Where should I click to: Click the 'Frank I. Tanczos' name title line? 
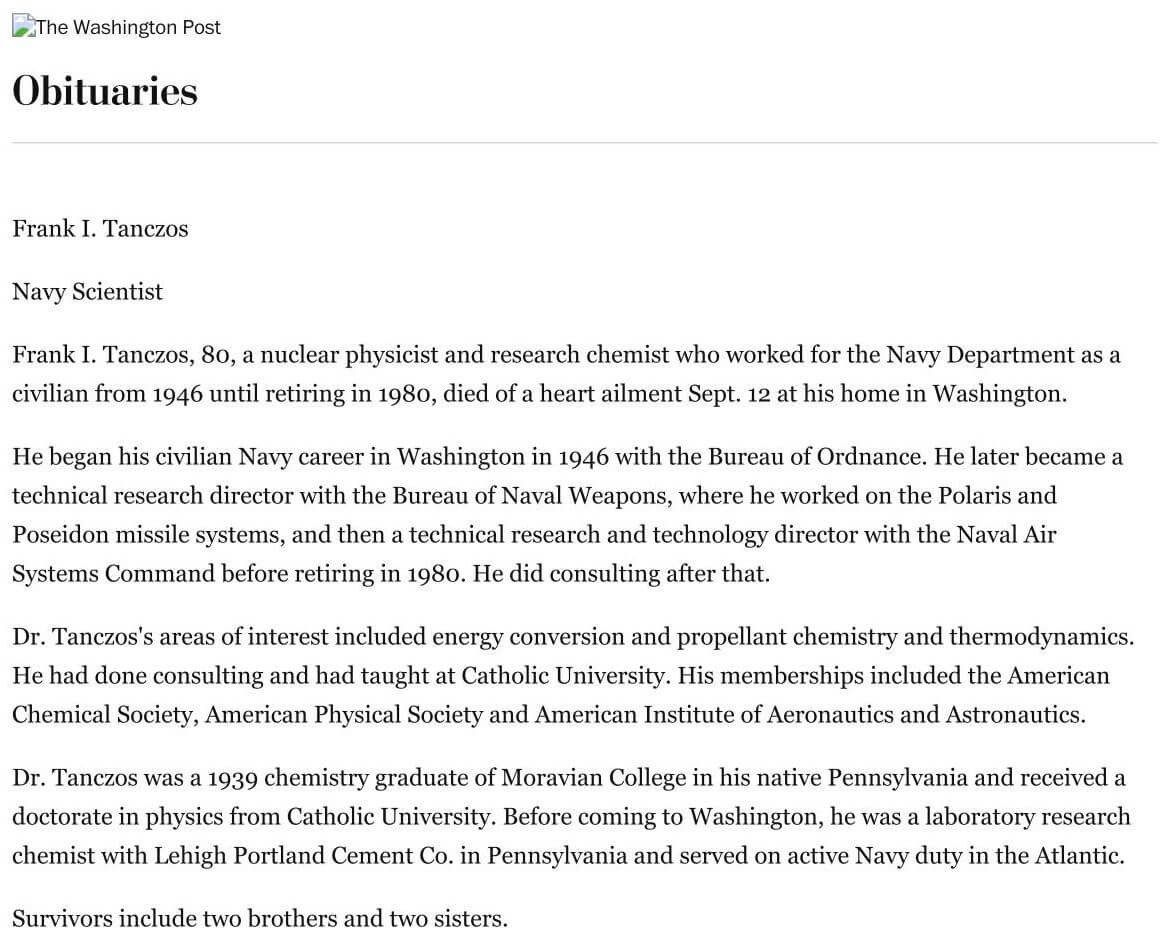(101, 229)
